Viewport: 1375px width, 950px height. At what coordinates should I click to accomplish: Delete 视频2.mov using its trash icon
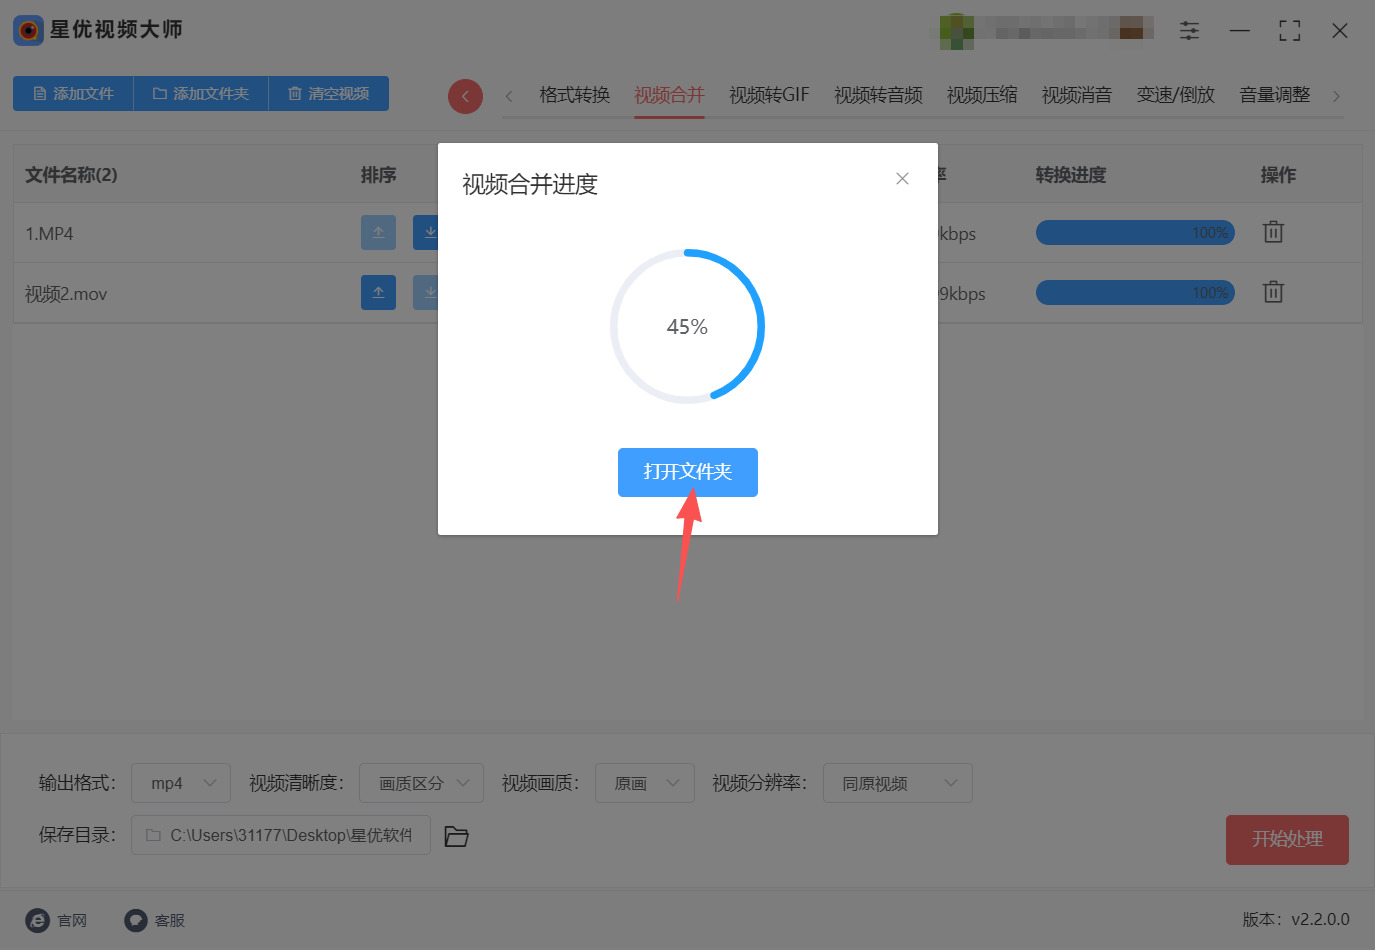(1272, 292)
